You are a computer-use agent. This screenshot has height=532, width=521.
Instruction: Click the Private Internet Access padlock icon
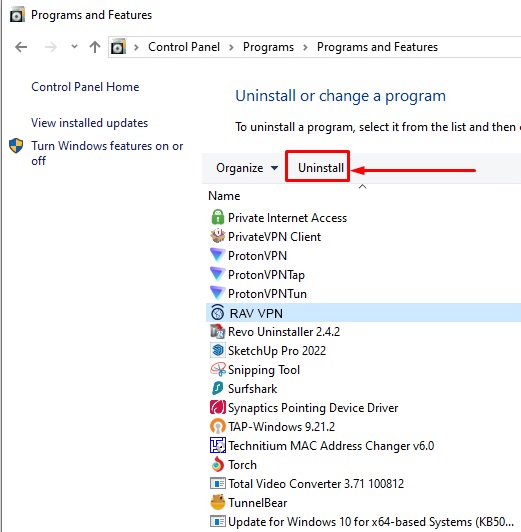[x=217, y=217]
